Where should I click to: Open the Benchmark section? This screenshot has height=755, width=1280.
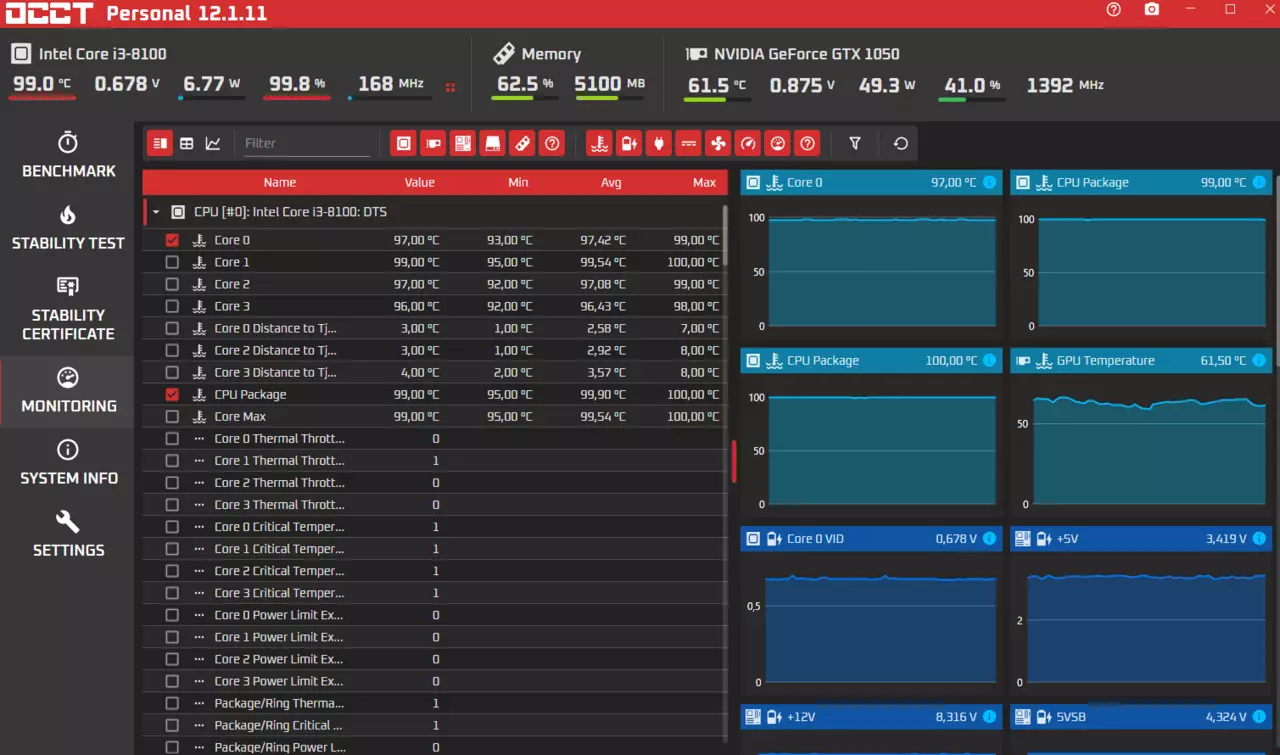(68, 155)
